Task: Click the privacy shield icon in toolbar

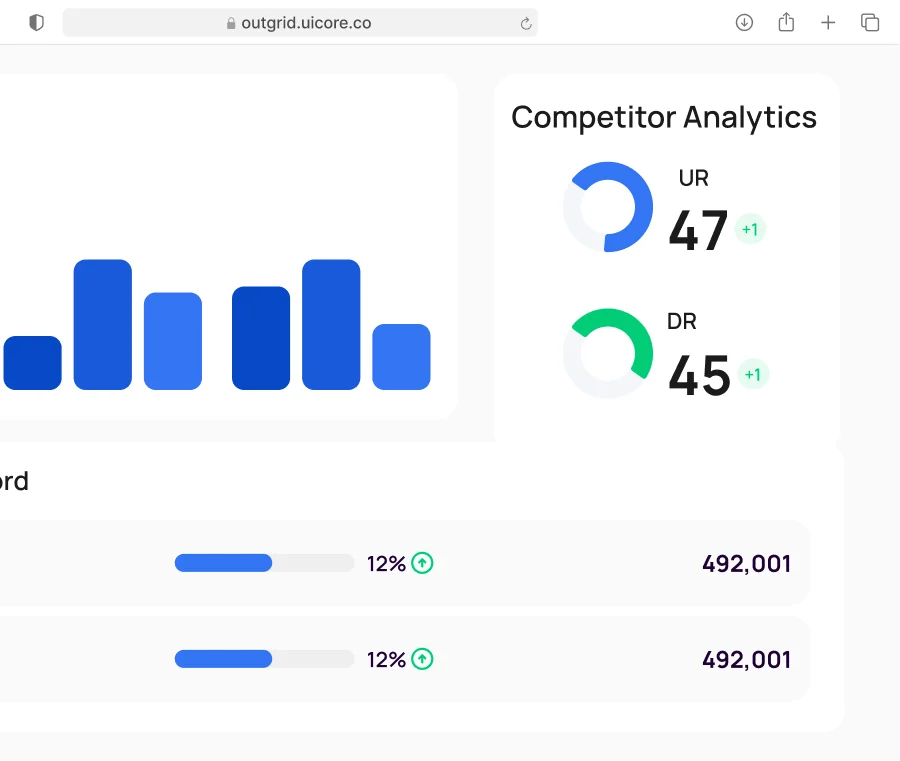Action: pos(37,22)
